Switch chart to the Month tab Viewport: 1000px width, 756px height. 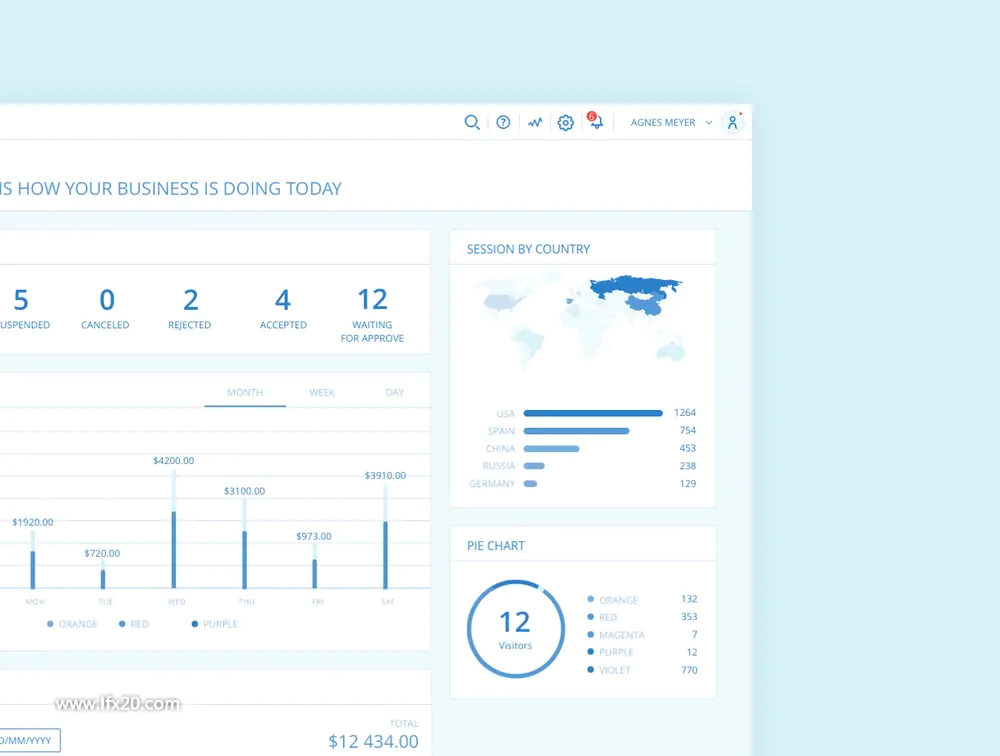coord(245,392)
